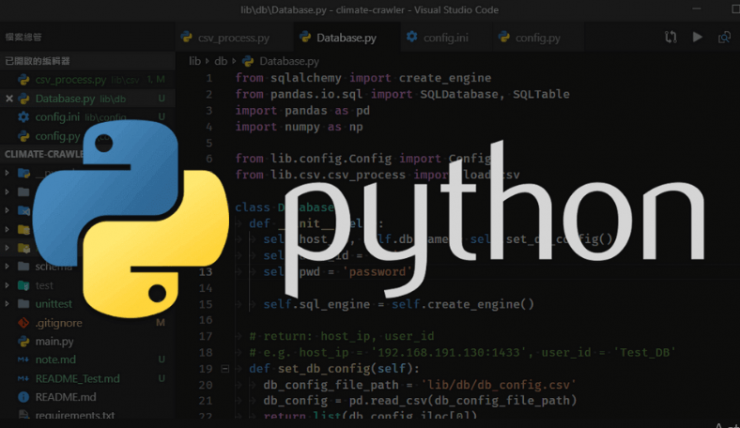Click 'lib.config.Config' on line 6
Viewport: 740px width, 428px height.
click(331, 159)
